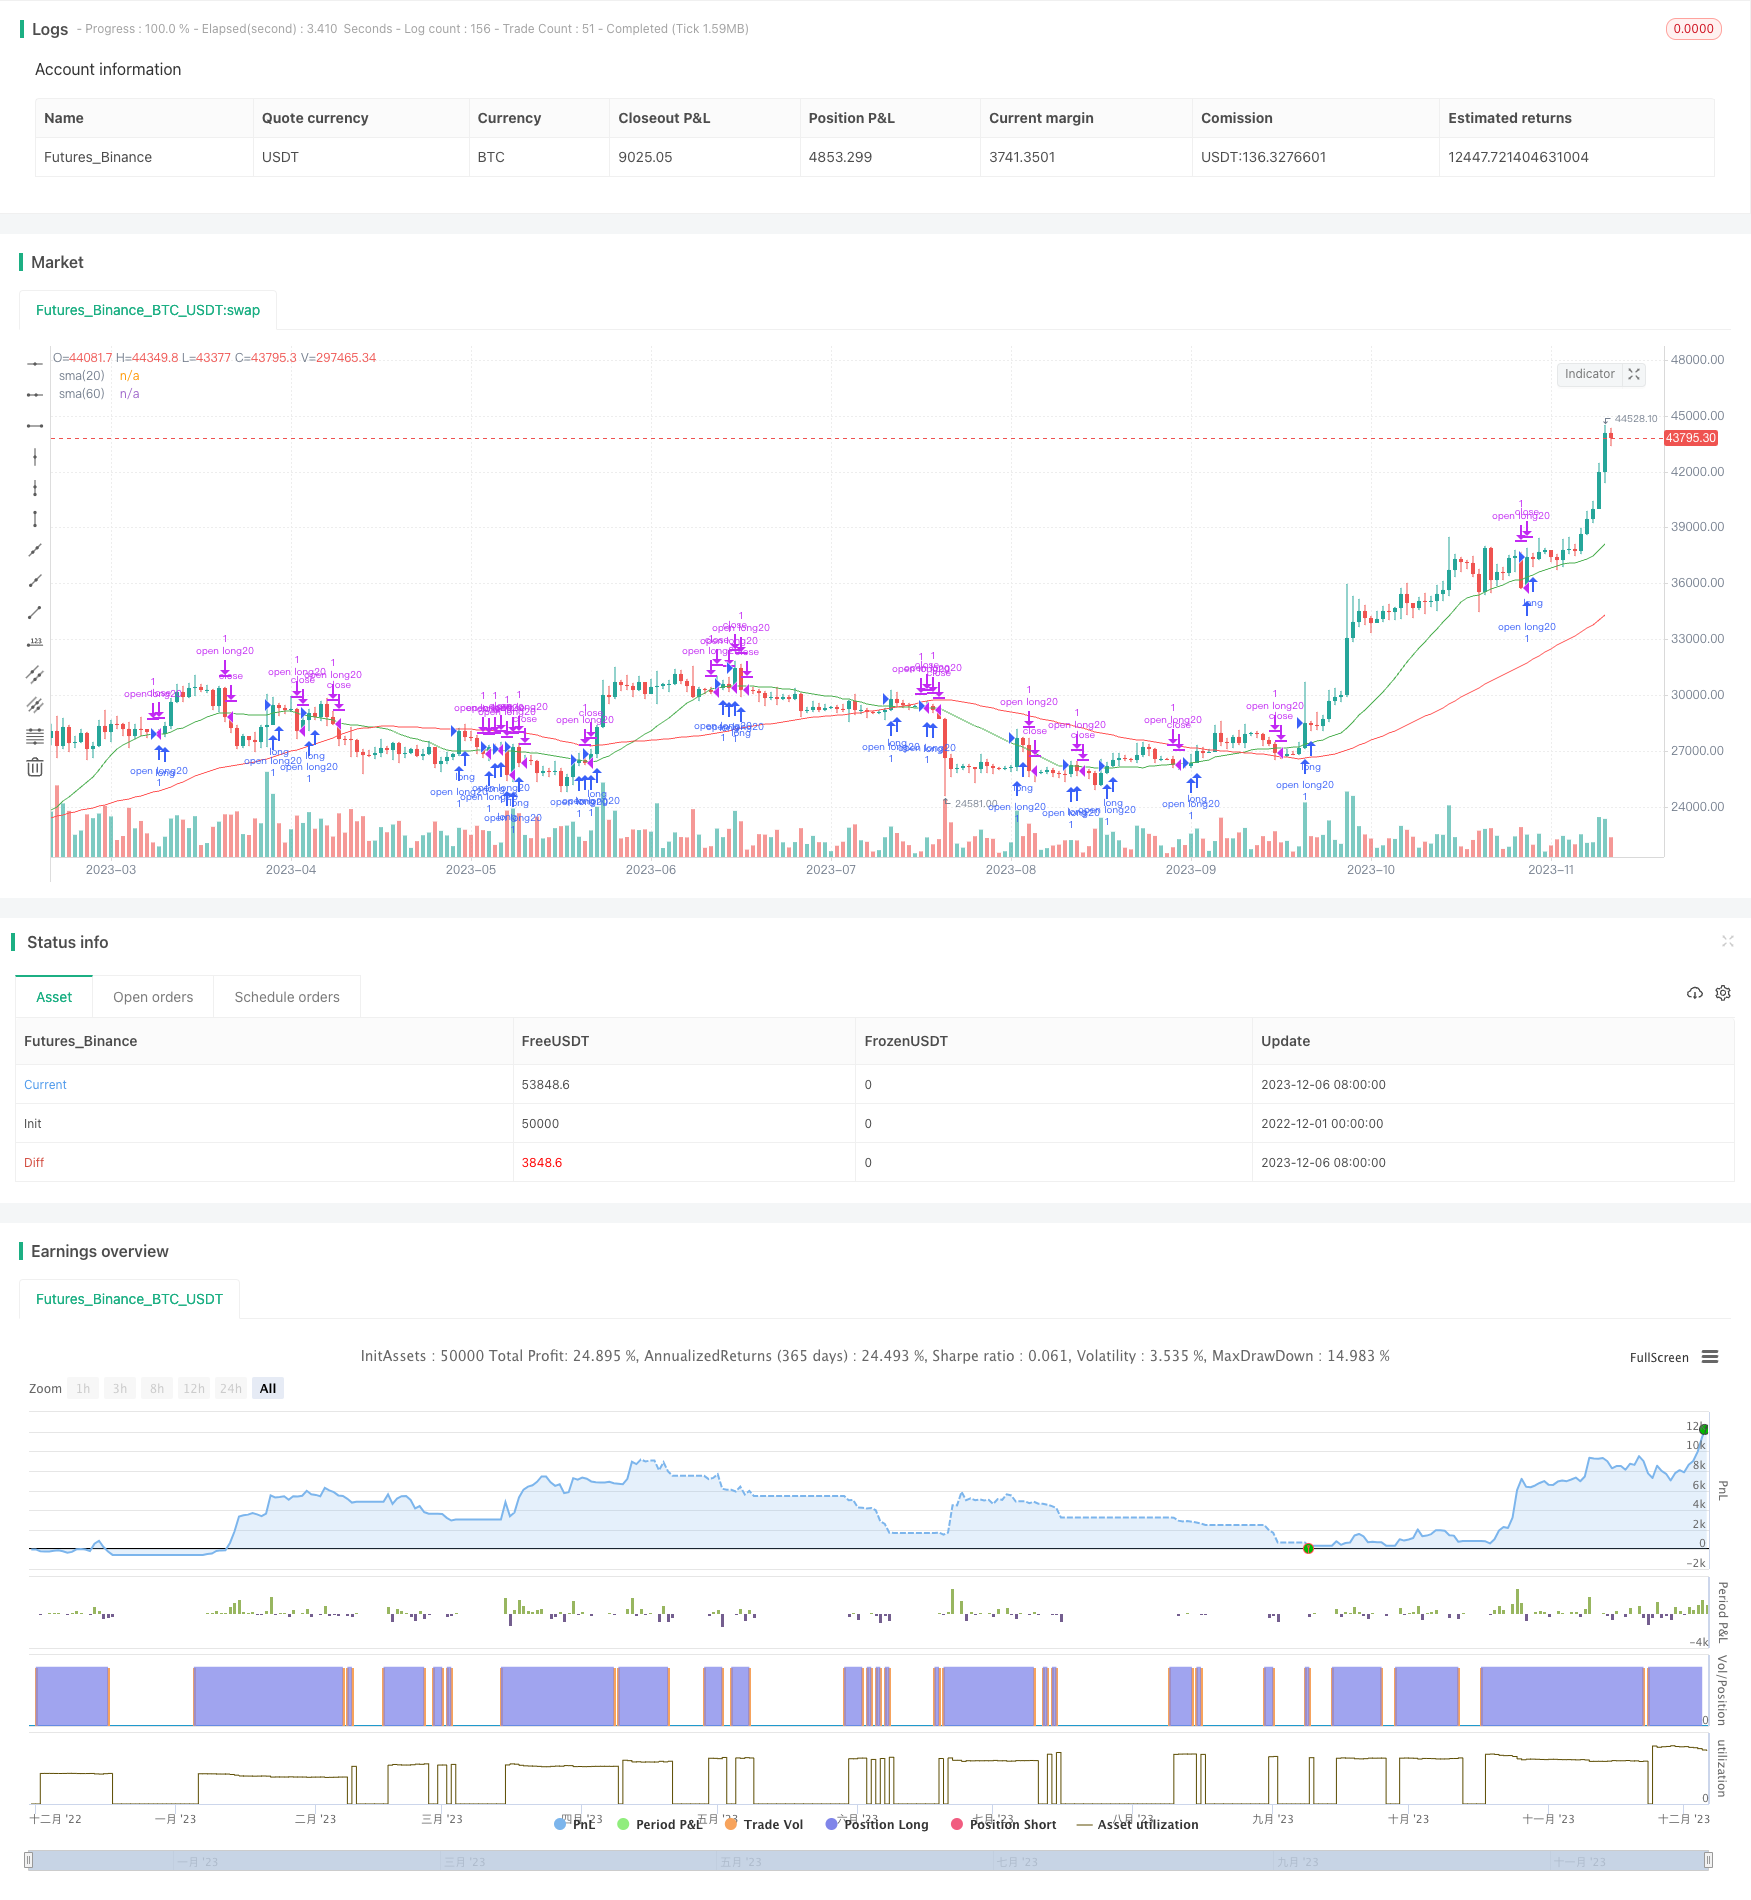Toggle the PnL series in legend
1751x1900 pixels.
(574, 1824)
